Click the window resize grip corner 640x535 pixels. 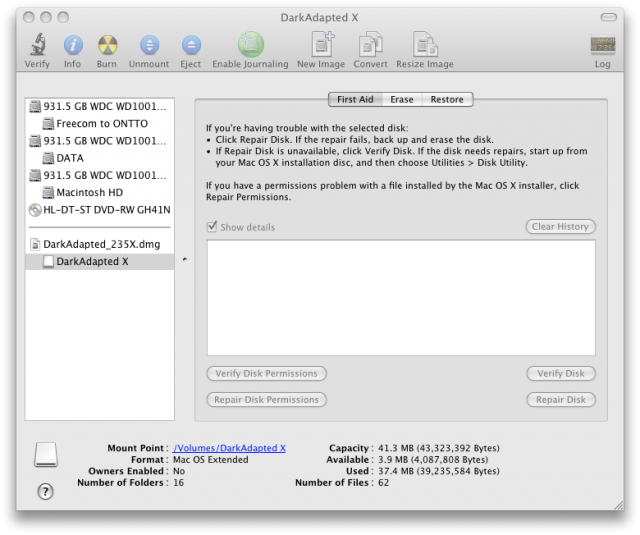[618, 505]
